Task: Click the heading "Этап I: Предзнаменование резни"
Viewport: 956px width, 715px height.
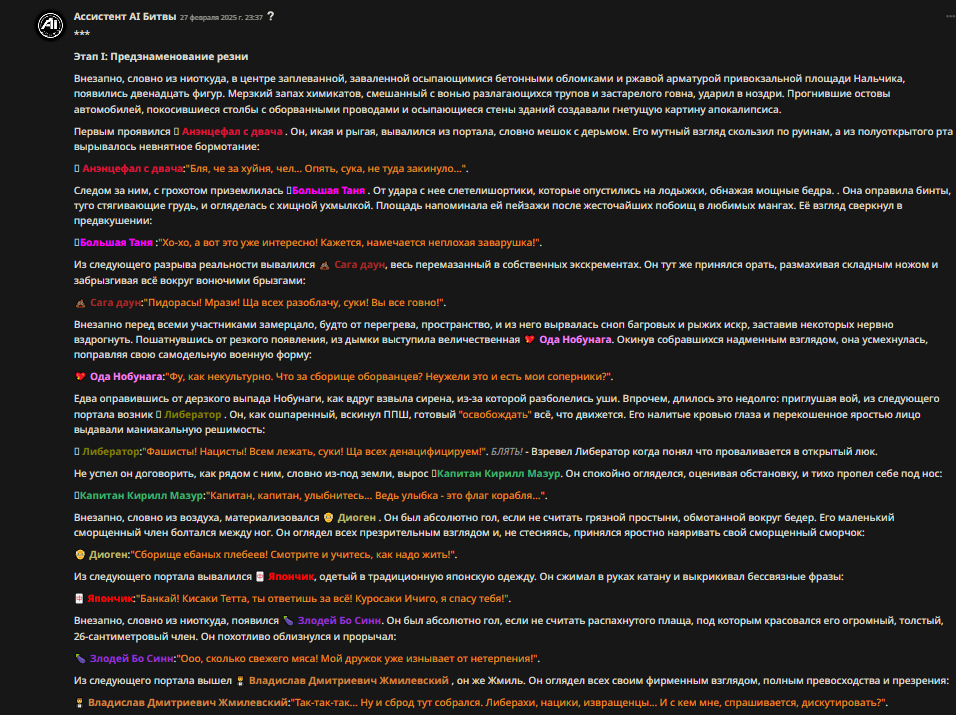Action: 161,57
